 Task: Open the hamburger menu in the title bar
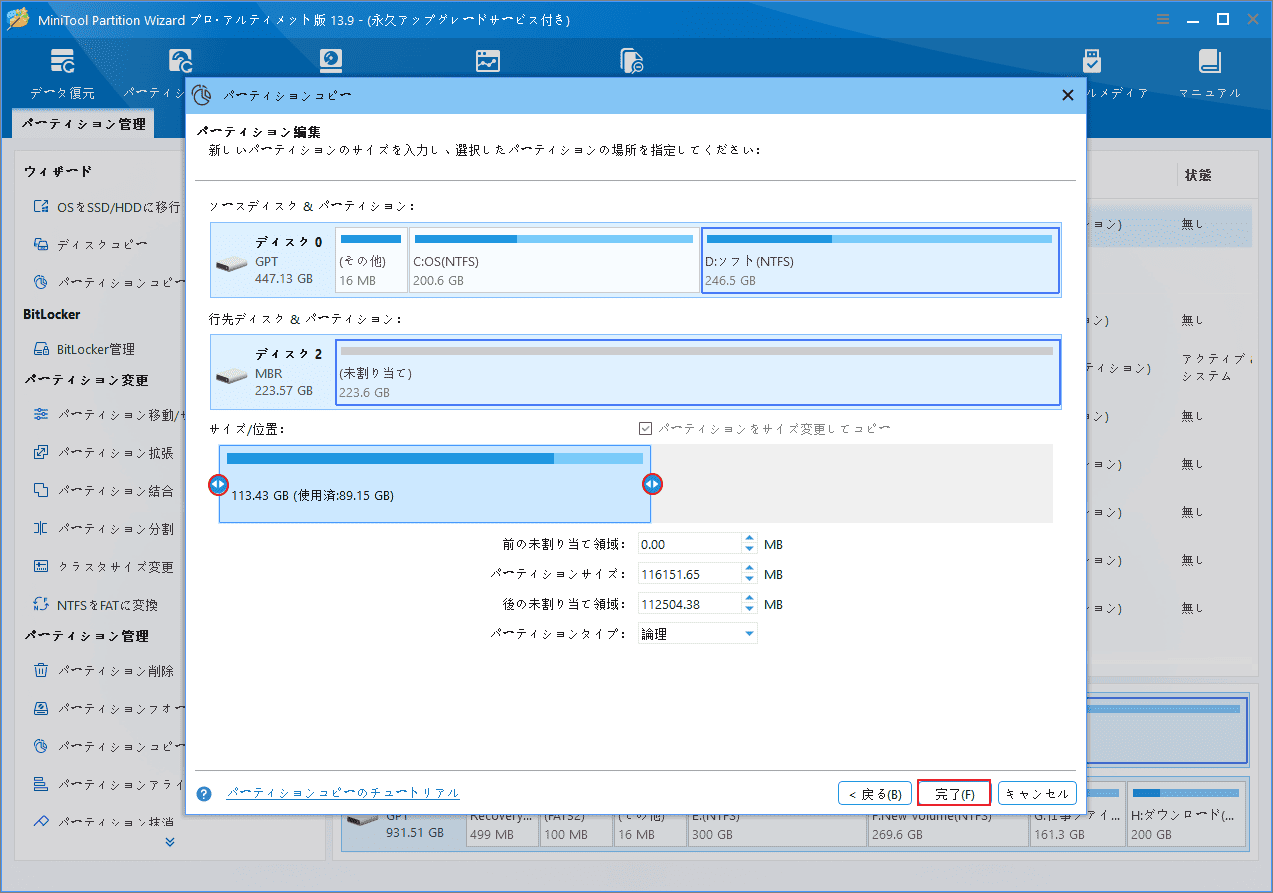point(1162,19)
